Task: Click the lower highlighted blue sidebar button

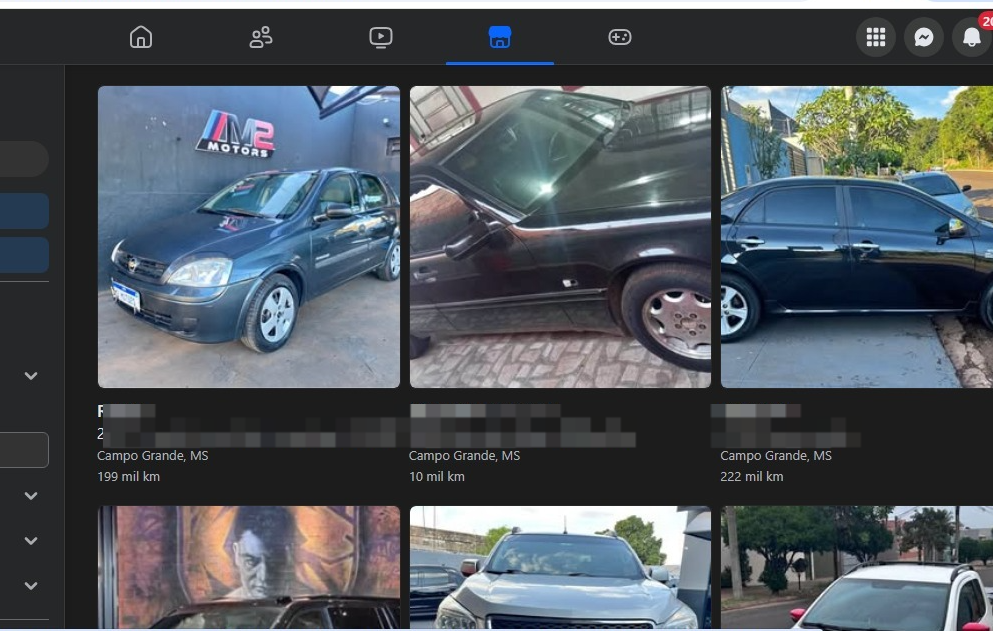Action: pyautogui.click(x=24, y=255)
